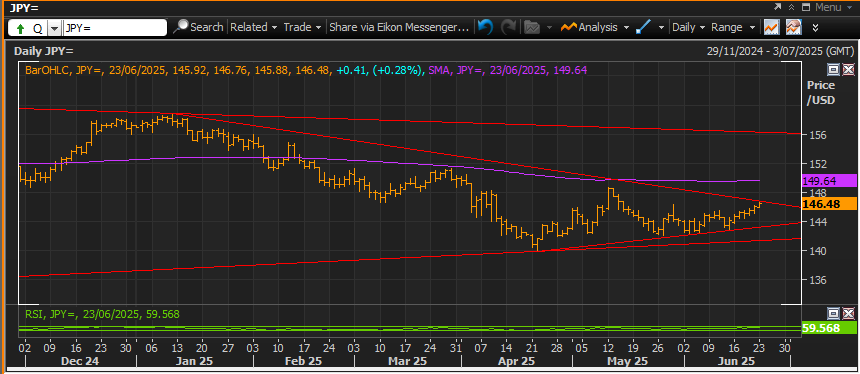Close the RSI panel
860x374 pixels.
[x=848, y=313]
